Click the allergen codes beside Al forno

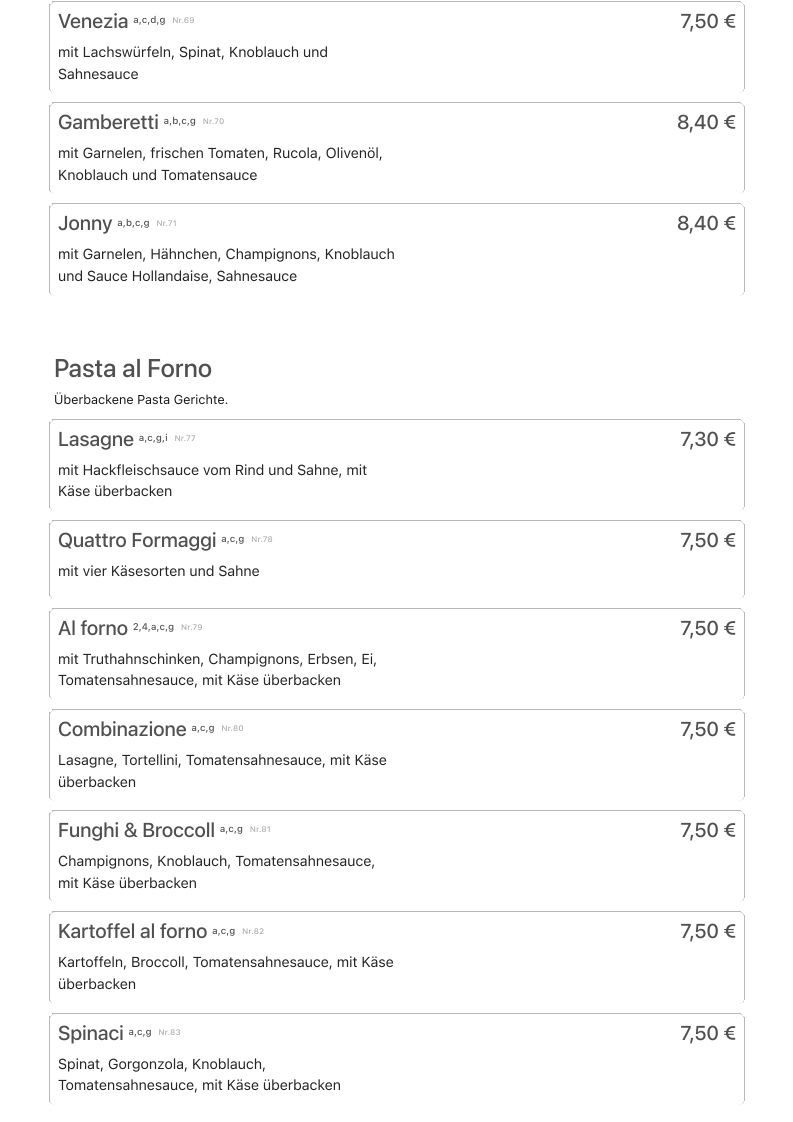(153, 627)
